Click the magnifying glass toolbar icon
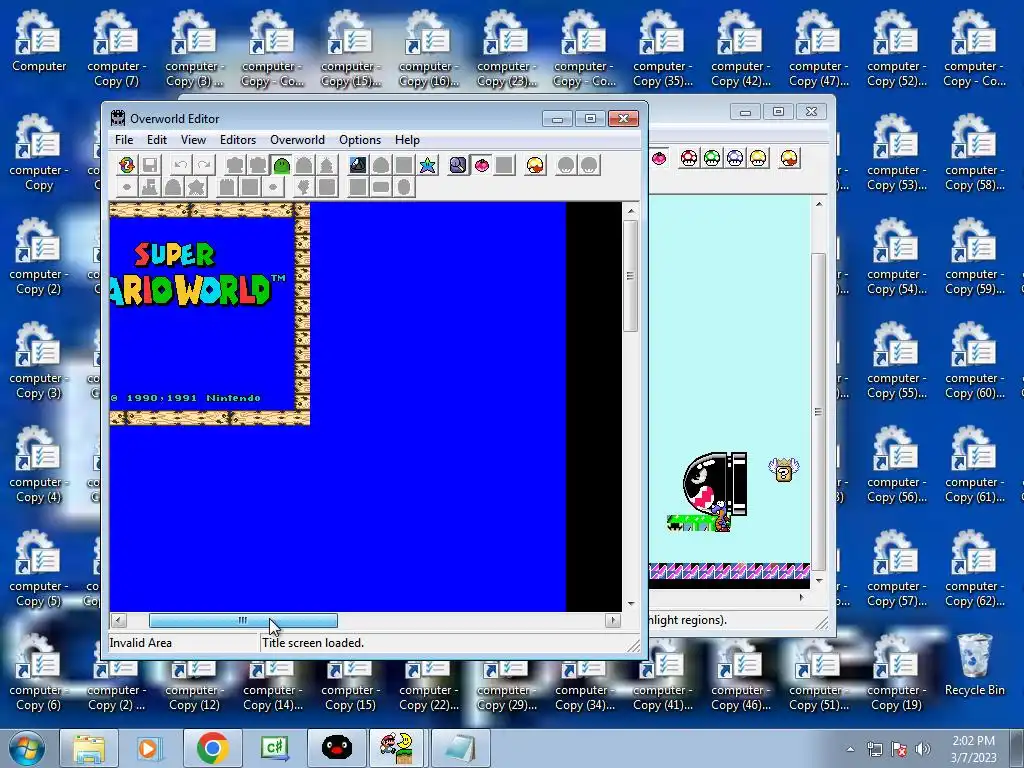Screen dimensions: 1024x768 coord(458,165)
